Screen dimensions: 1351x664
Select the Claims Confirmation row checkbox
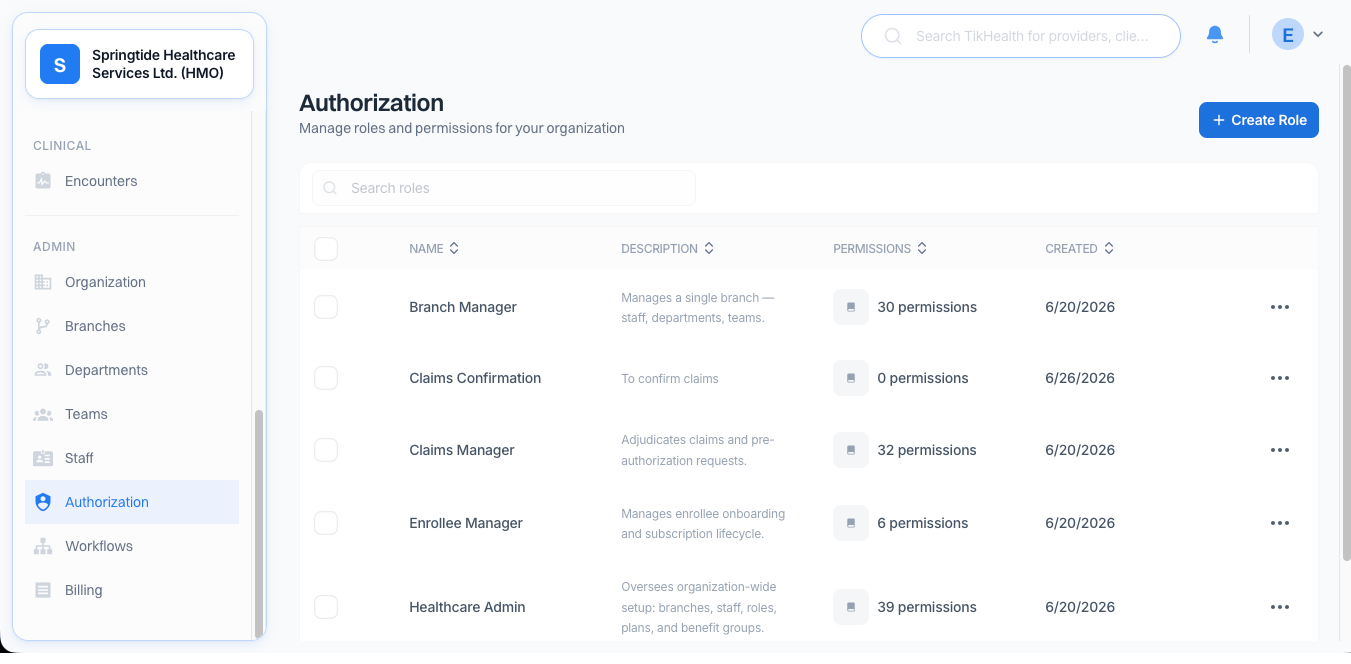pos(326,378)
